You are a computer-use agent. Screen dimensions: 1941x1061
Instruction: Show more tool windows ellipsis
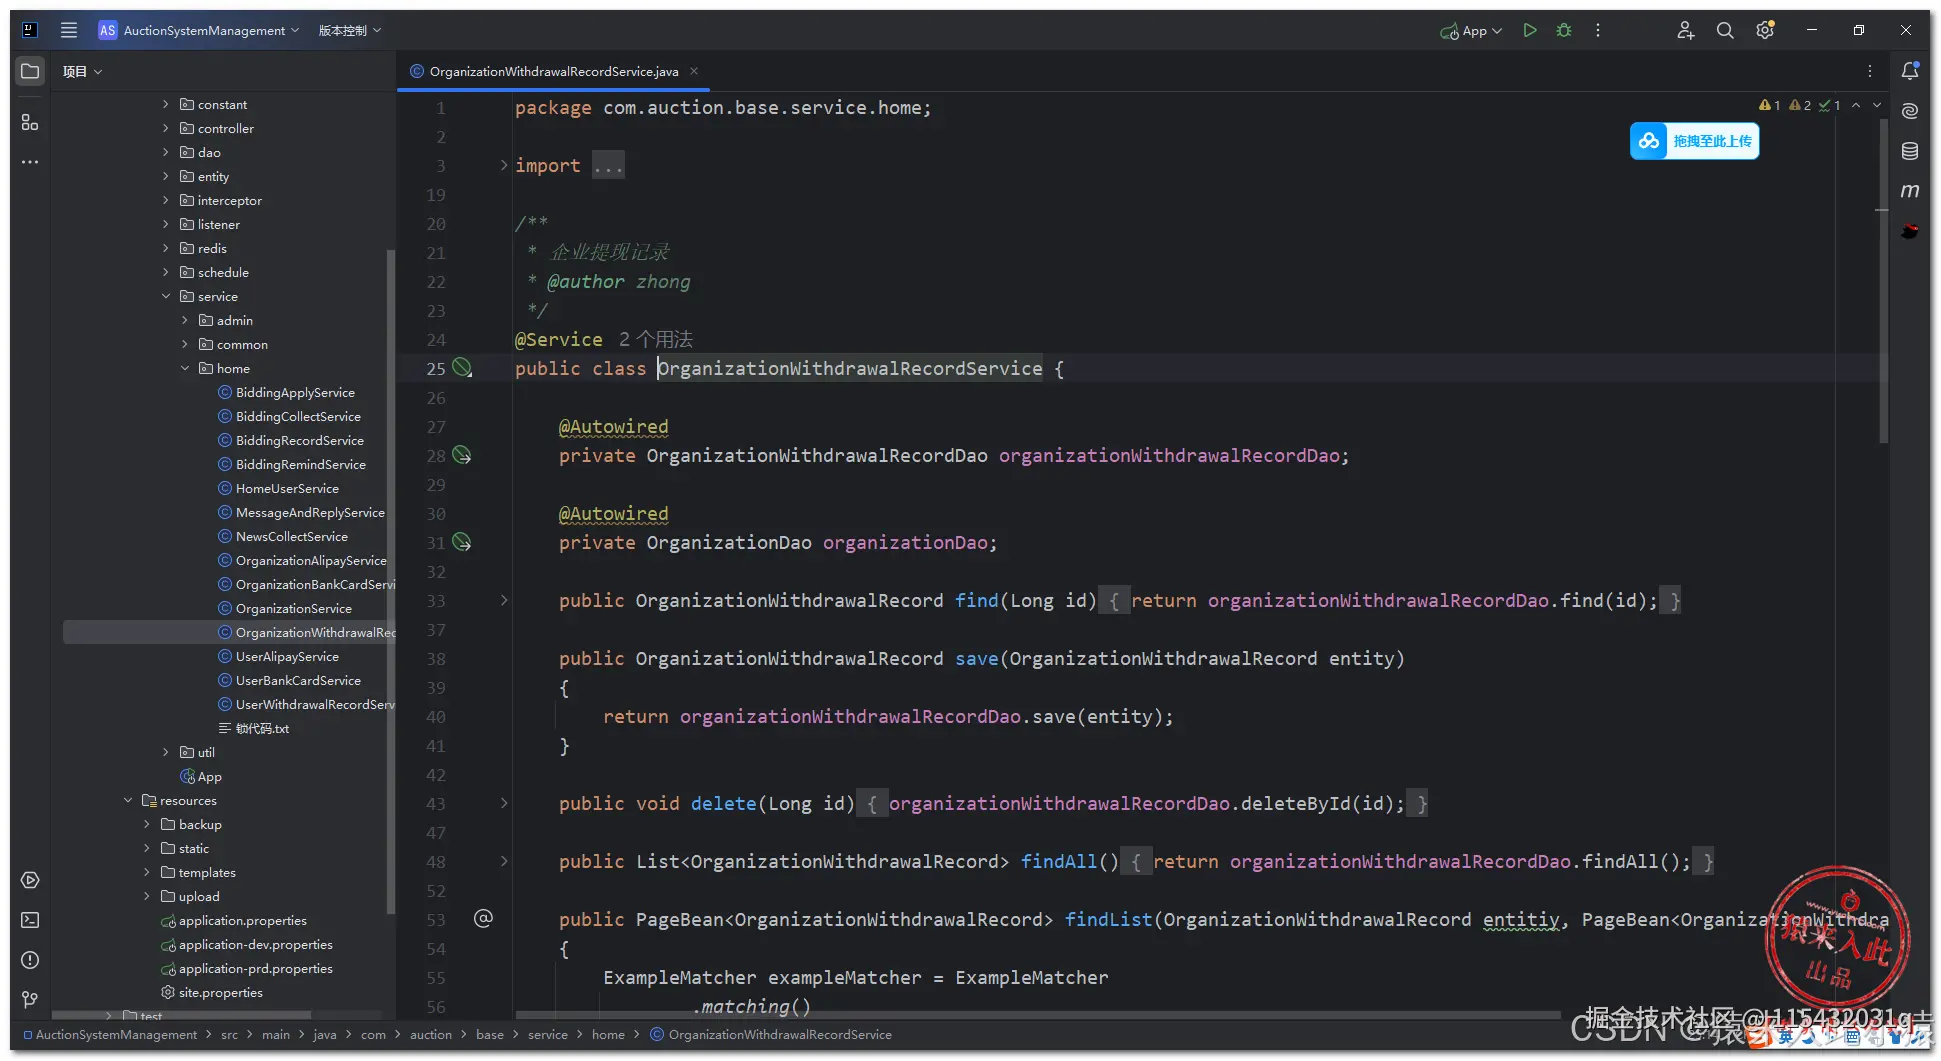[30, 162]
